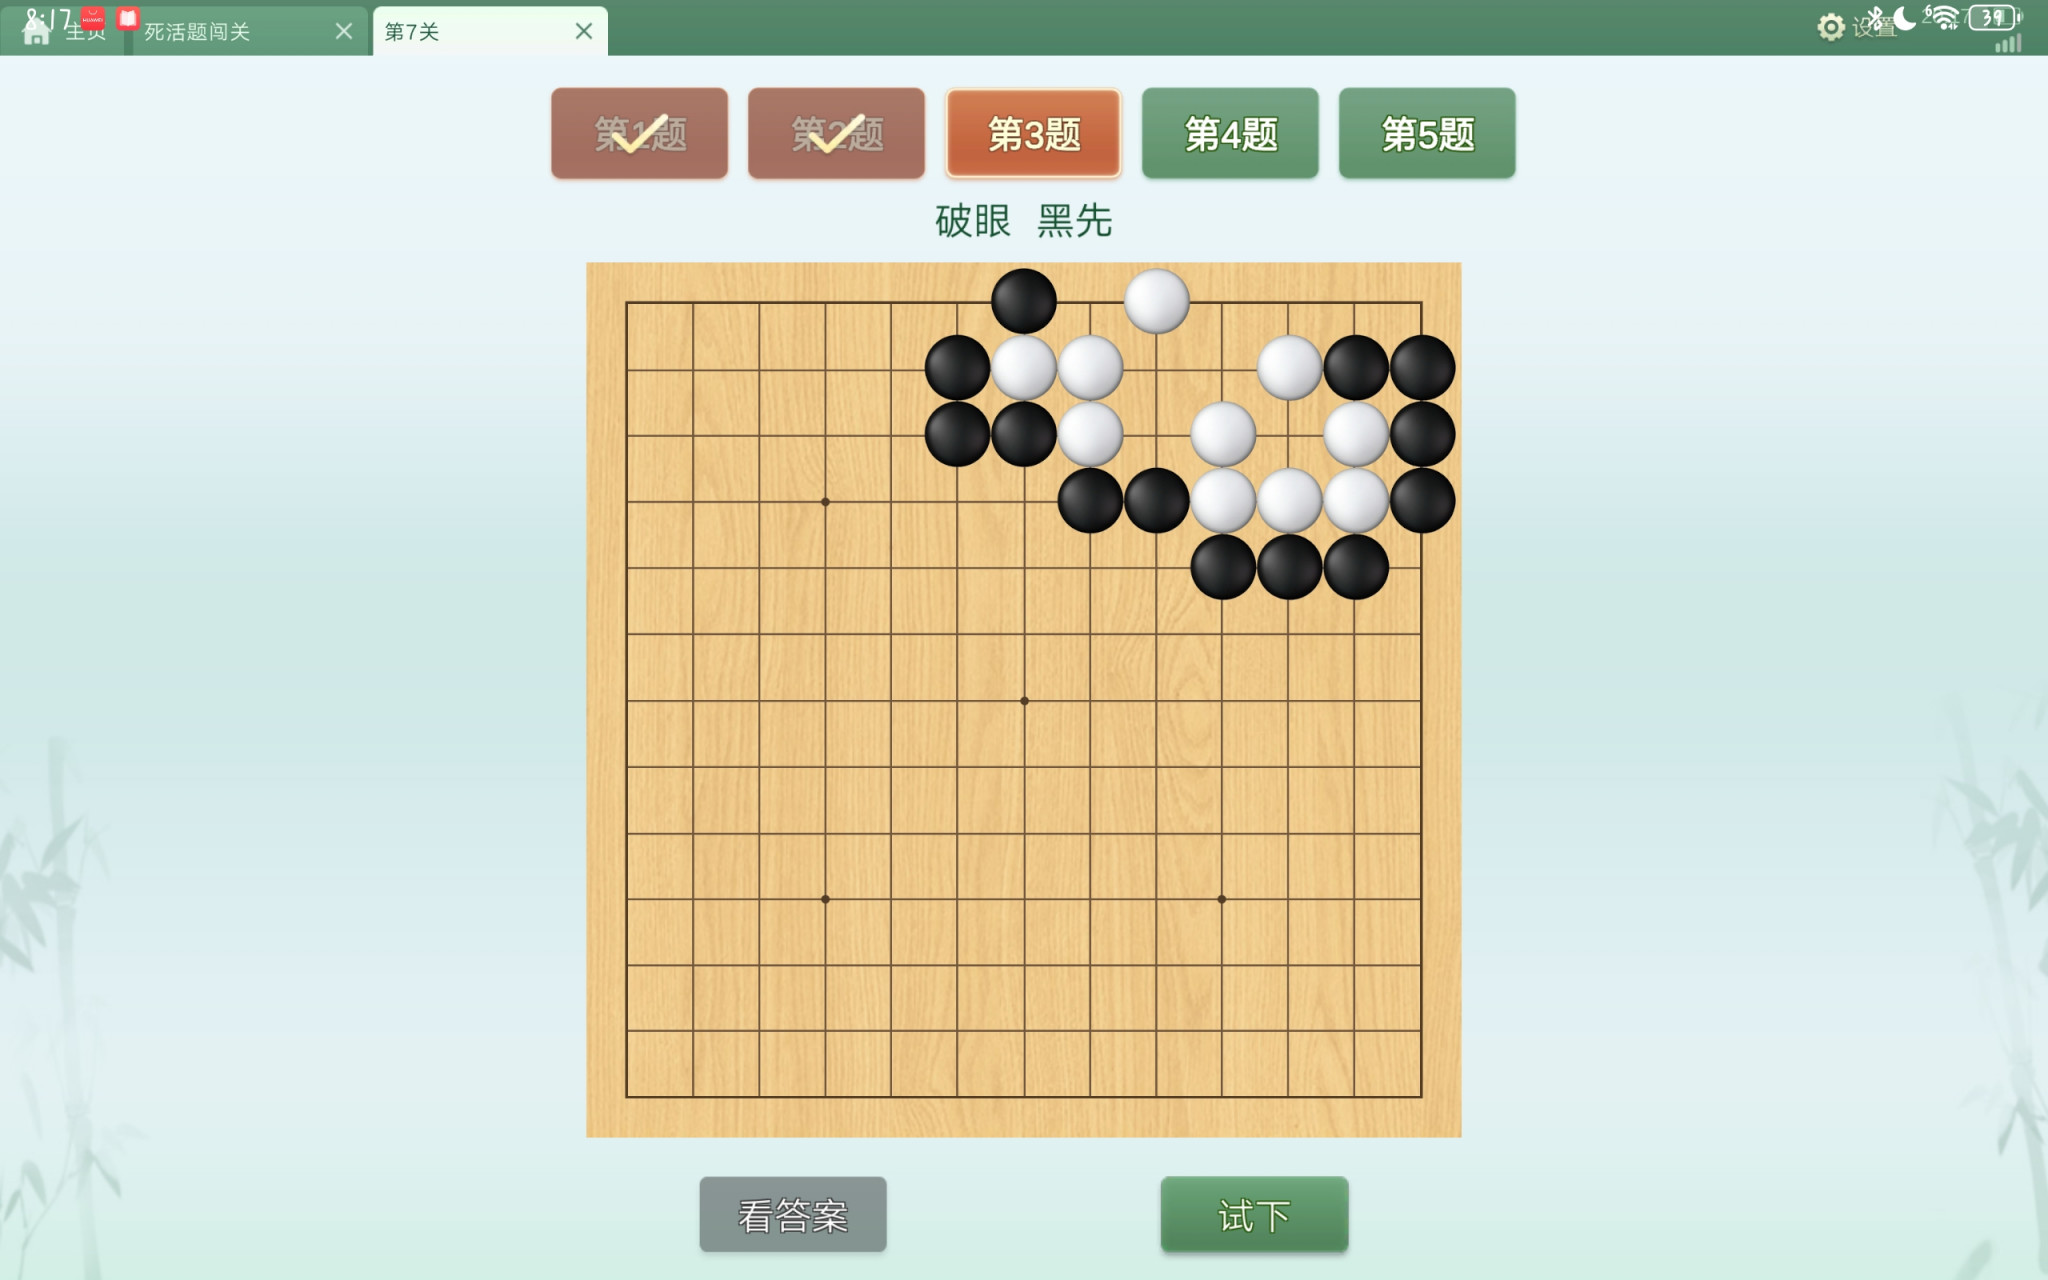Go to problem 第5题
Screen dimensions: 2048x1280
[1427, 133]
